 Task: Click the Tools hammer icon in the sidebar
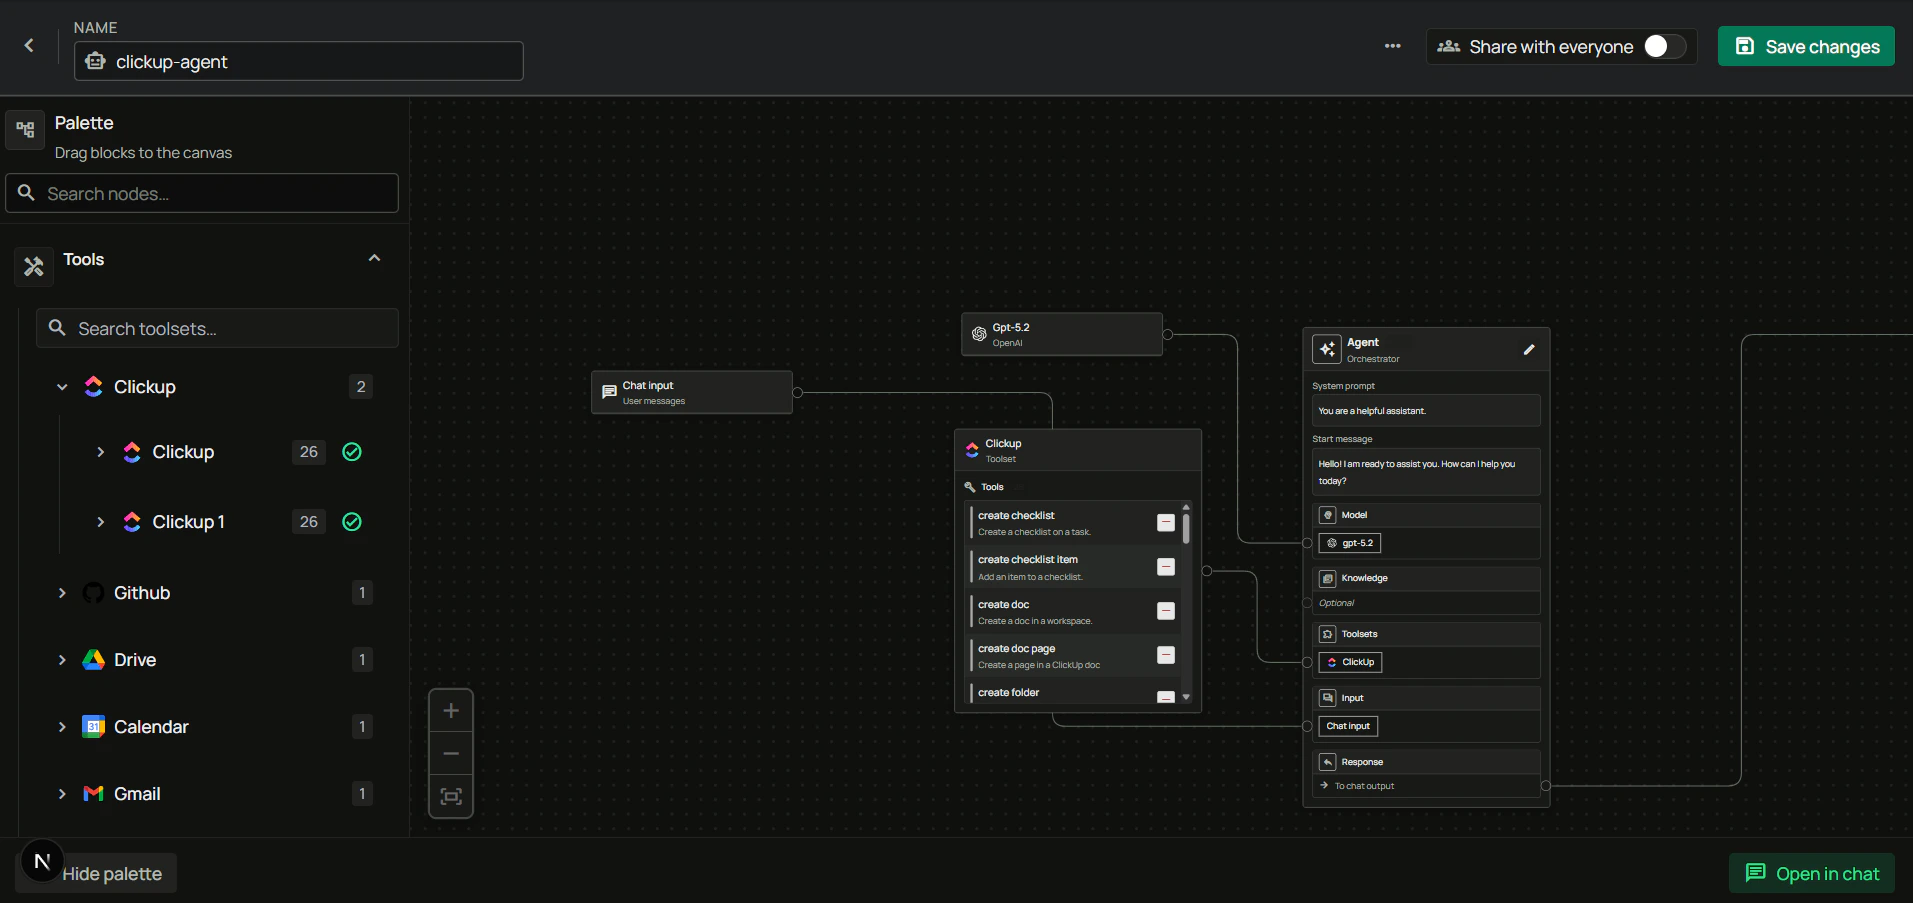point(33,266)
